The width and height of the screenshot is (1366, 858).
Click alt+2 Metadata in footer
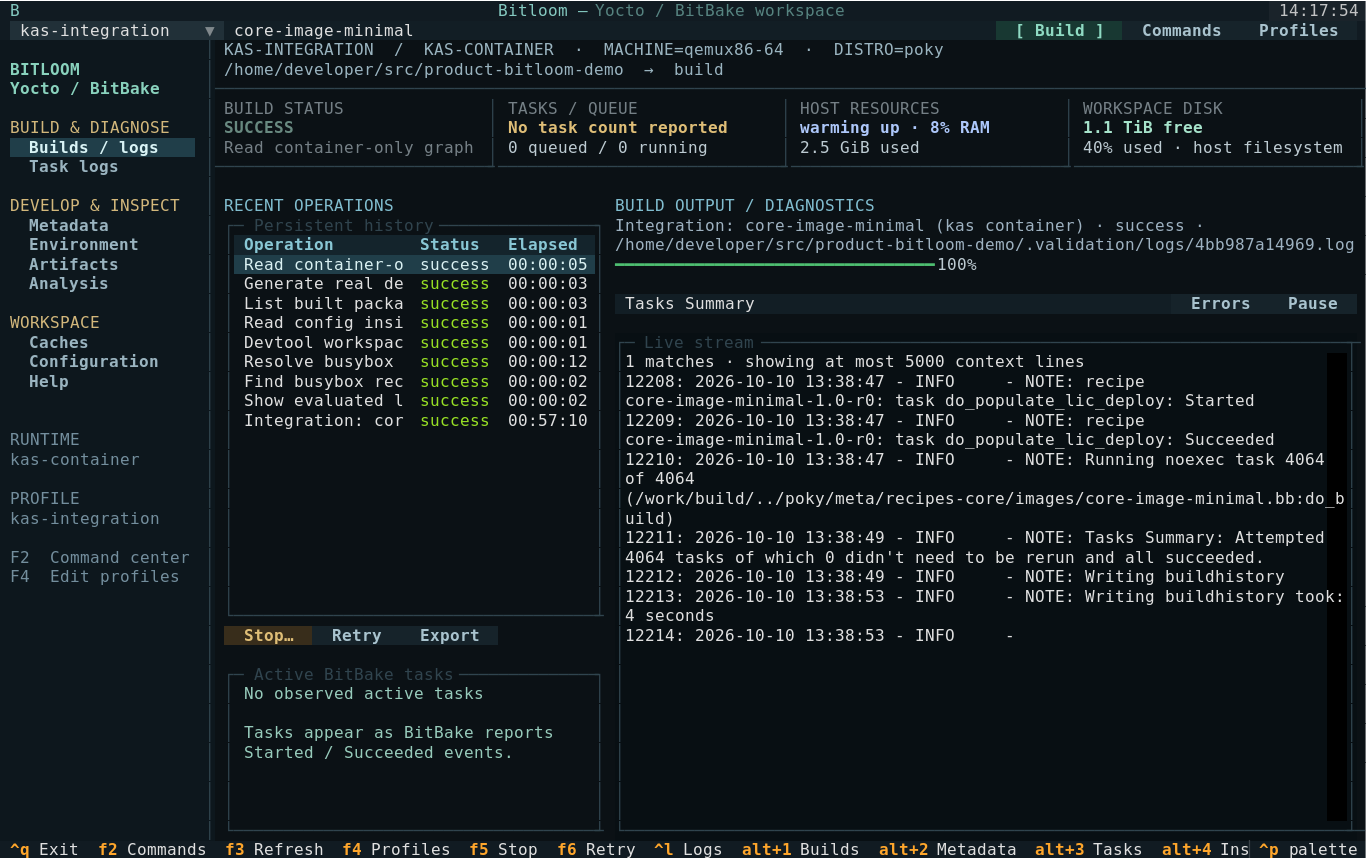[x=947, y=850]
